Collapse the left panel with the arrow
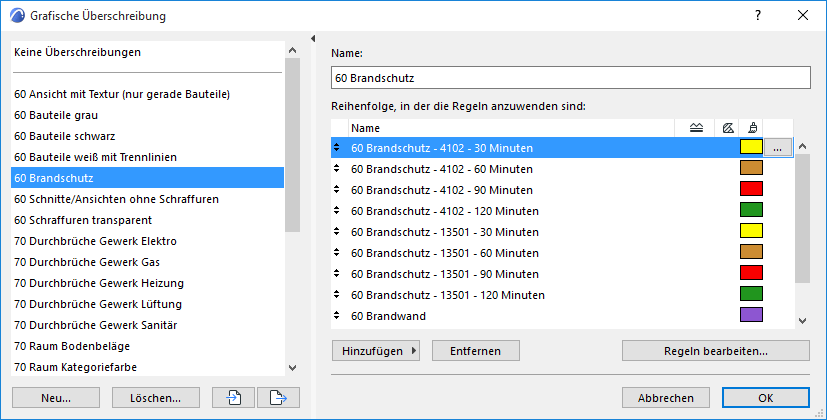This screenshot has width=827, height=420. coord(313,39)
